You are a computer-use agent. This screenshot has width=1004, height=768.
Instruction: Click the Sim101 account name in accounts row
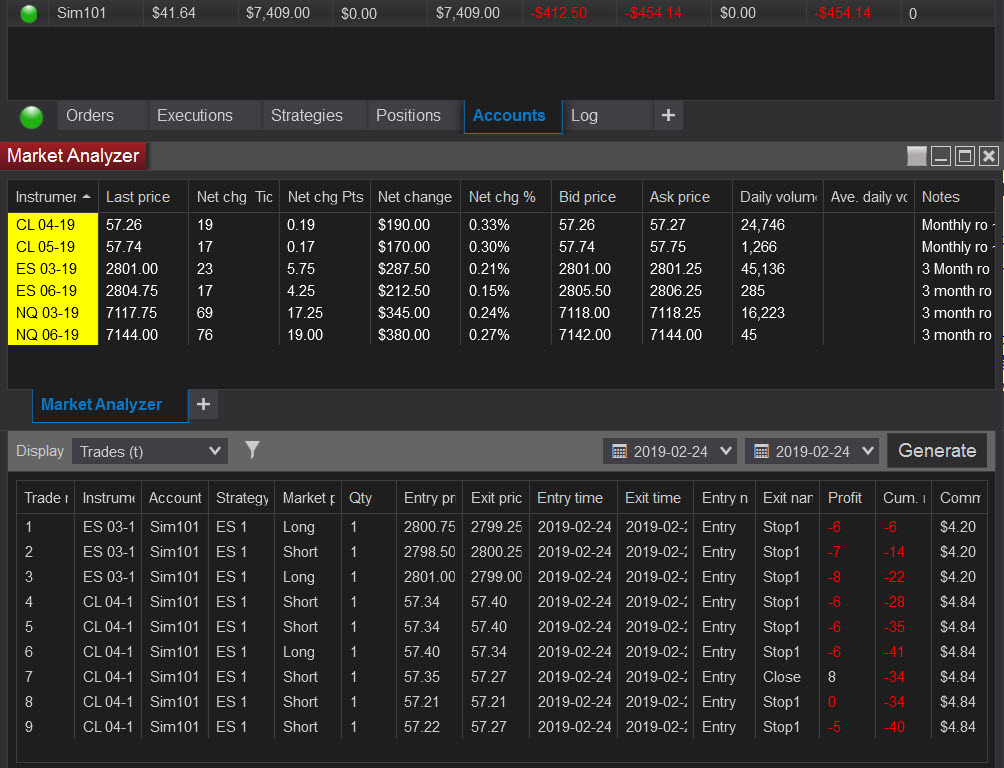[81, 13]
